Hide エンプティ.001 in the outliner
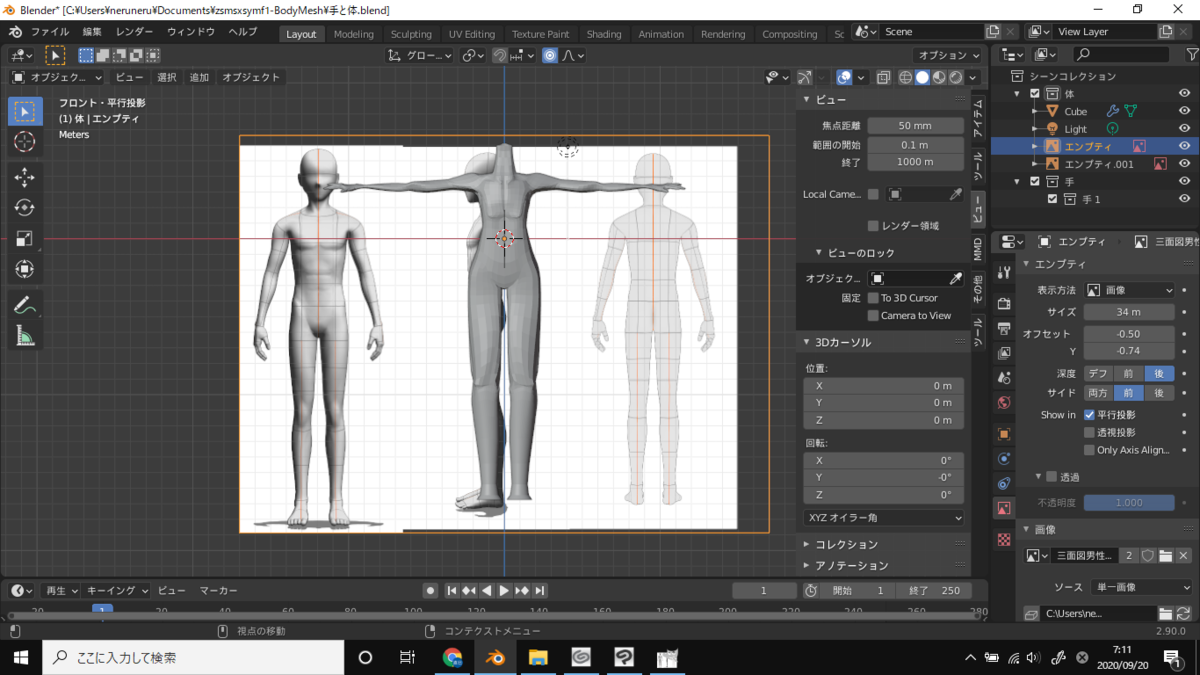1200x675 pixels. click(x=1184, y=164)
